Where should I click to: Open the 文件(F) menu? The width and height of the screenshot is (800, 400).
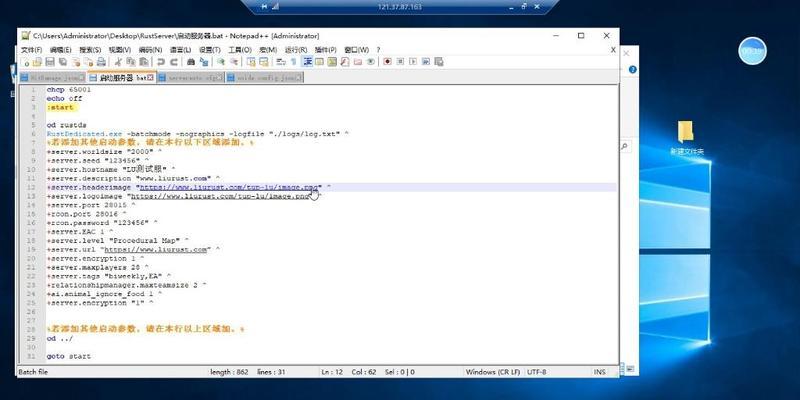pyautogui.click(x=31, y=49)
